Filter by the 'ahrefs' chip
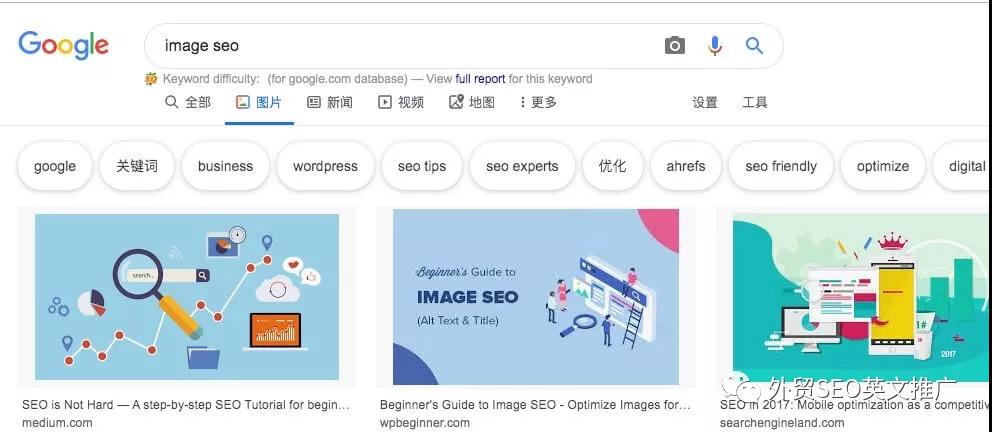This screenshot has height=432, width=992. [686, 166]
